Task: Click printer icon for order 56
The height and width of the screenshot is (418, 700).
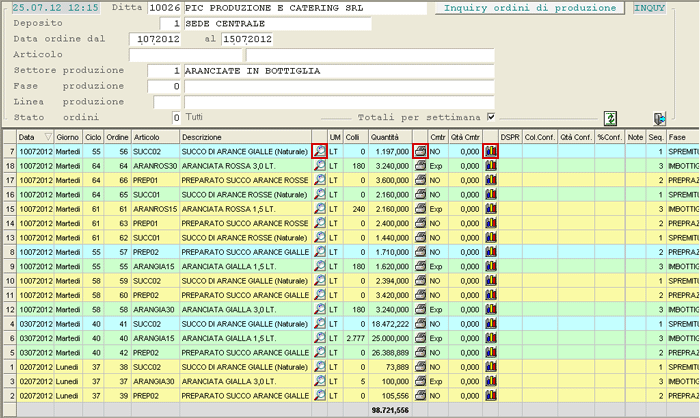Action: click(x=421, y=151)
